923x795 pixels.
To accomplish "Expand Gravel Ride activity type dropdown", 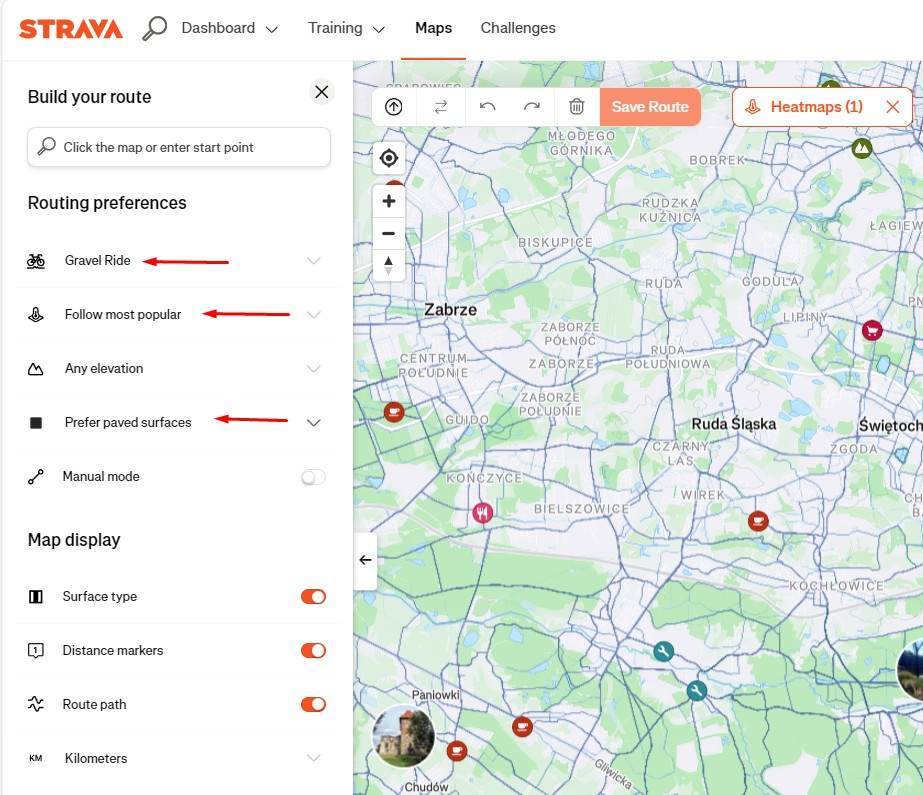I will tap(313, 261).
